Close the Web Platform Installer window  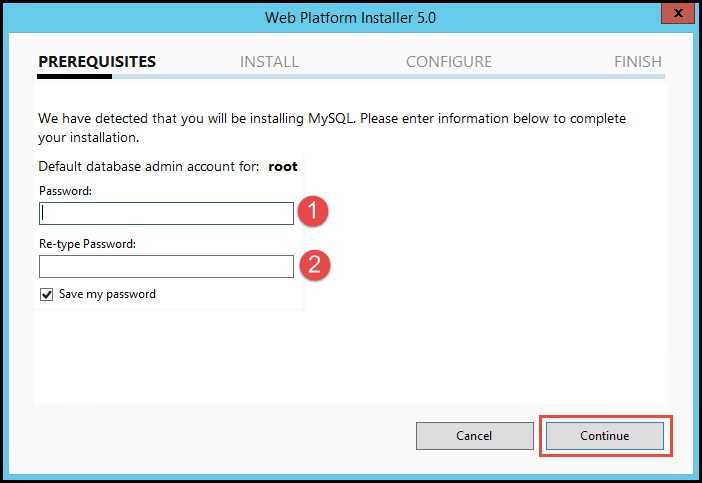(x=677, y=15)
